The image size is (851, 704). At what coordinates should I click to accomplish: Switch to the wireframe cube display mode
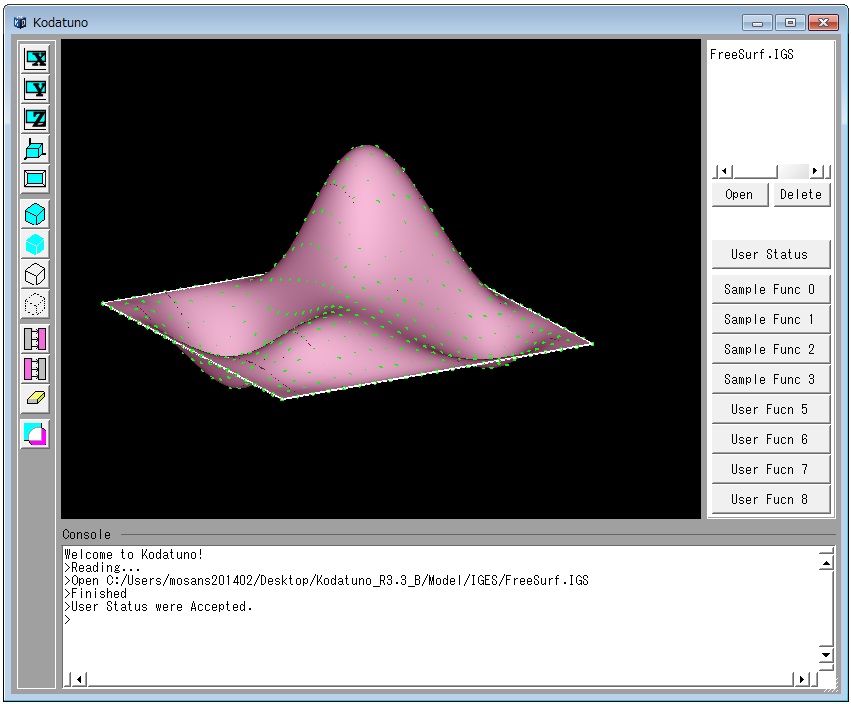(x=35, y=274)
